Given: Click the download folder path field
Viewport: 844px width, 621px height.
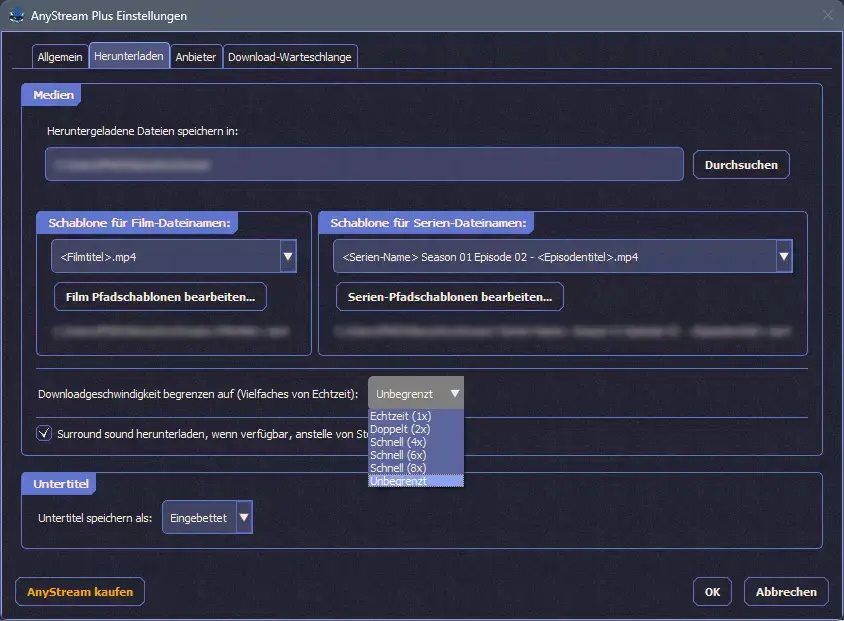Looking at the screenshot, I should (364, 164).
